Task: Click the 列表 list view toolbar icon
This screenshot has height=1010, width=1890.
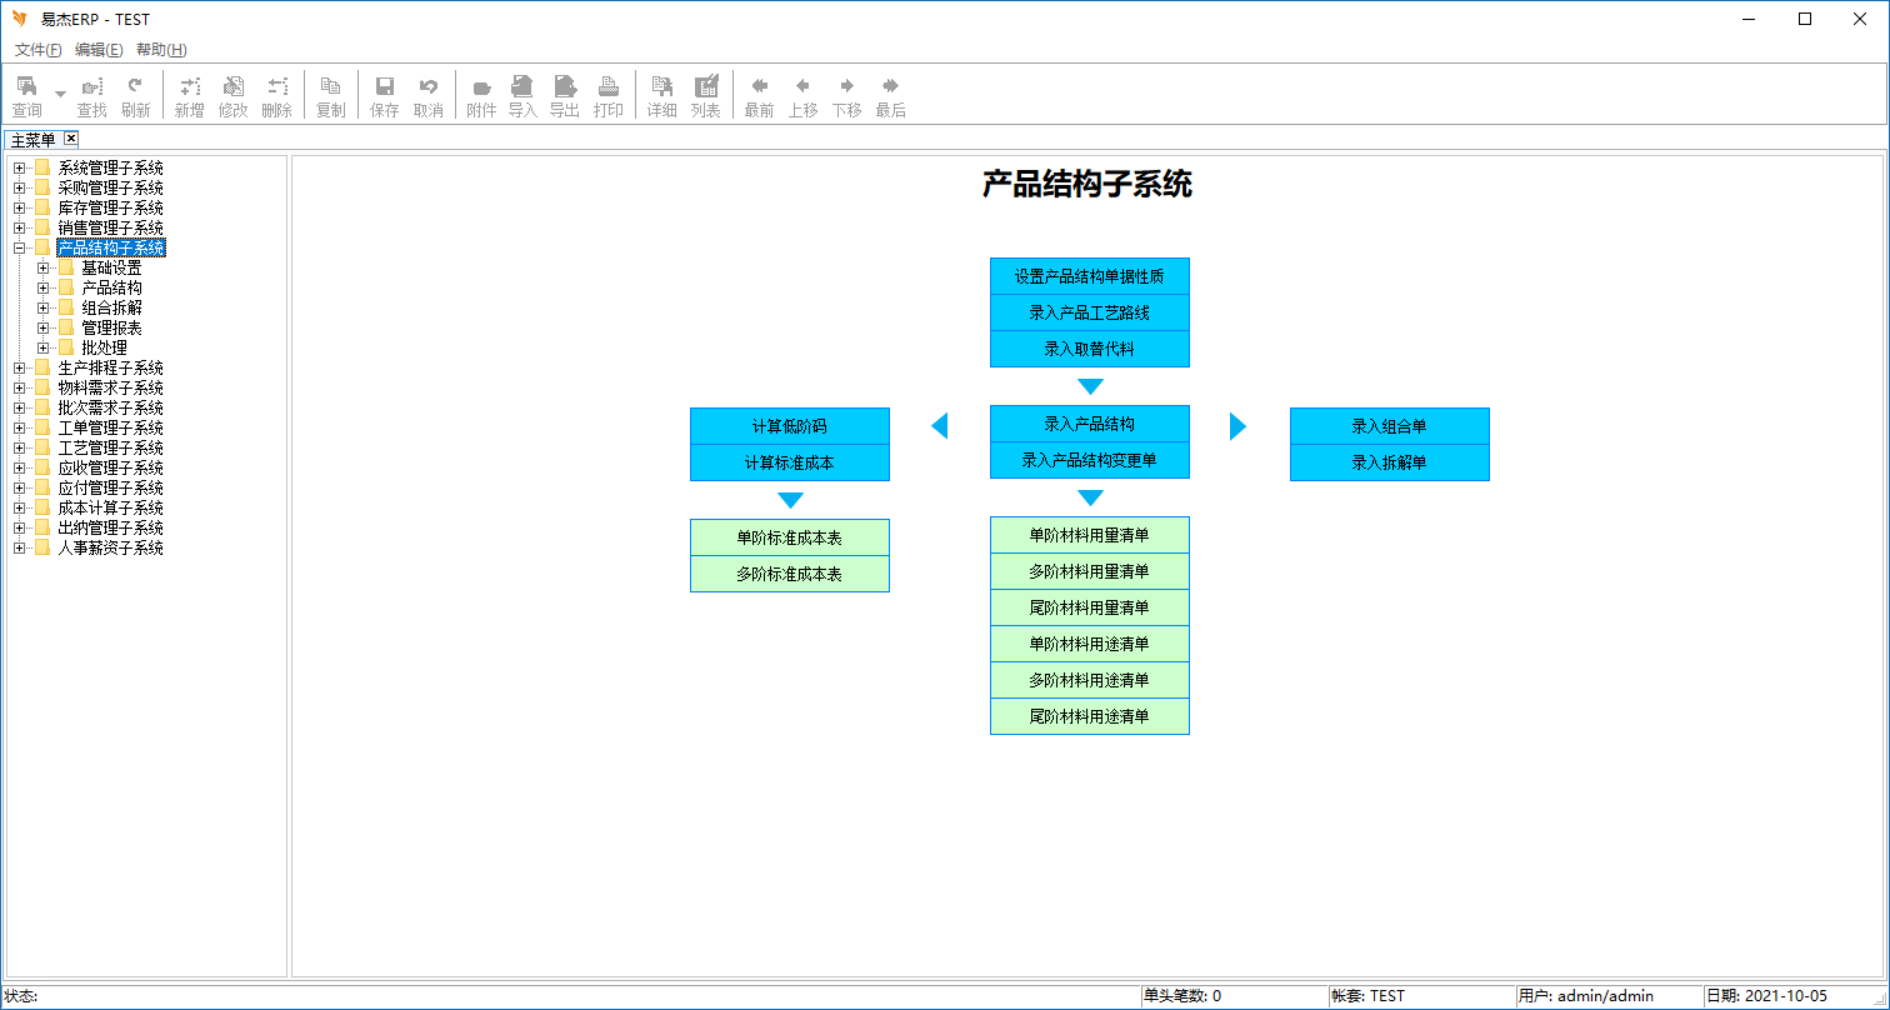Action: [x=705, y=97]
